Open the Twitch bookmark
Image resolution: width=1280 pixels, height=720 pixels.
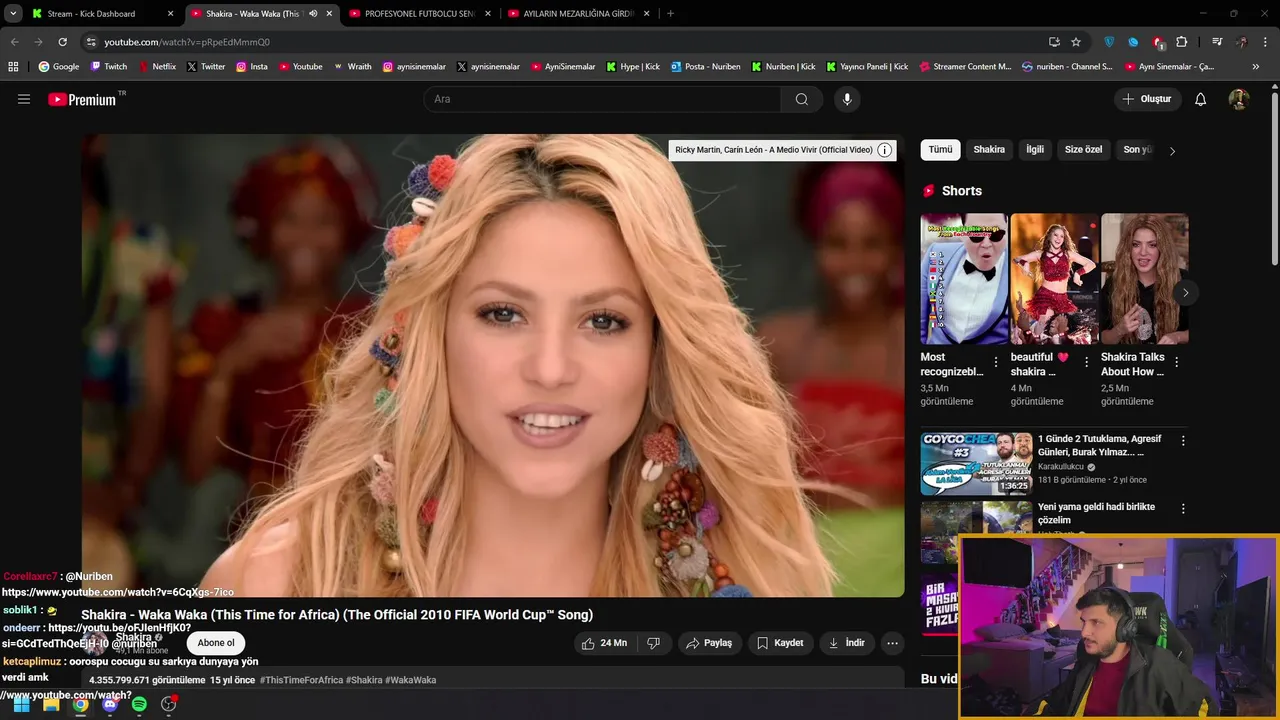[109, 67]
